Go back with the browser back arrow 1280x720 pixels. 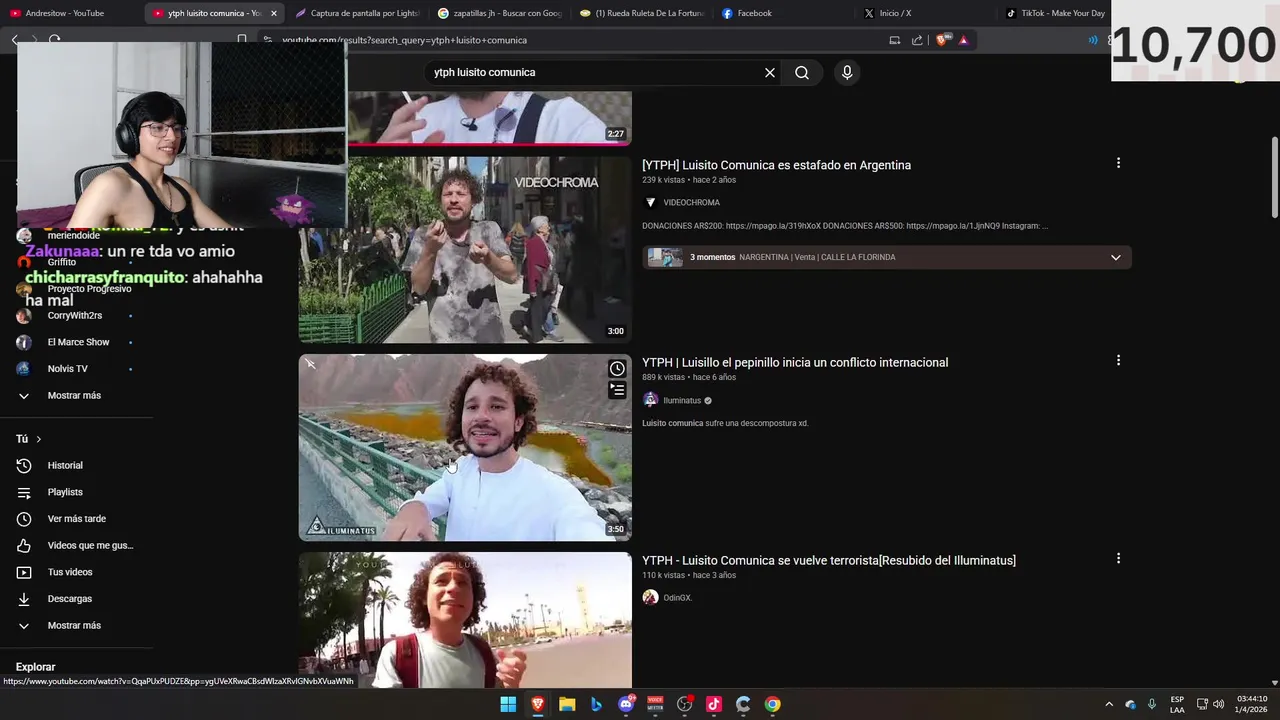pos(14,40)
